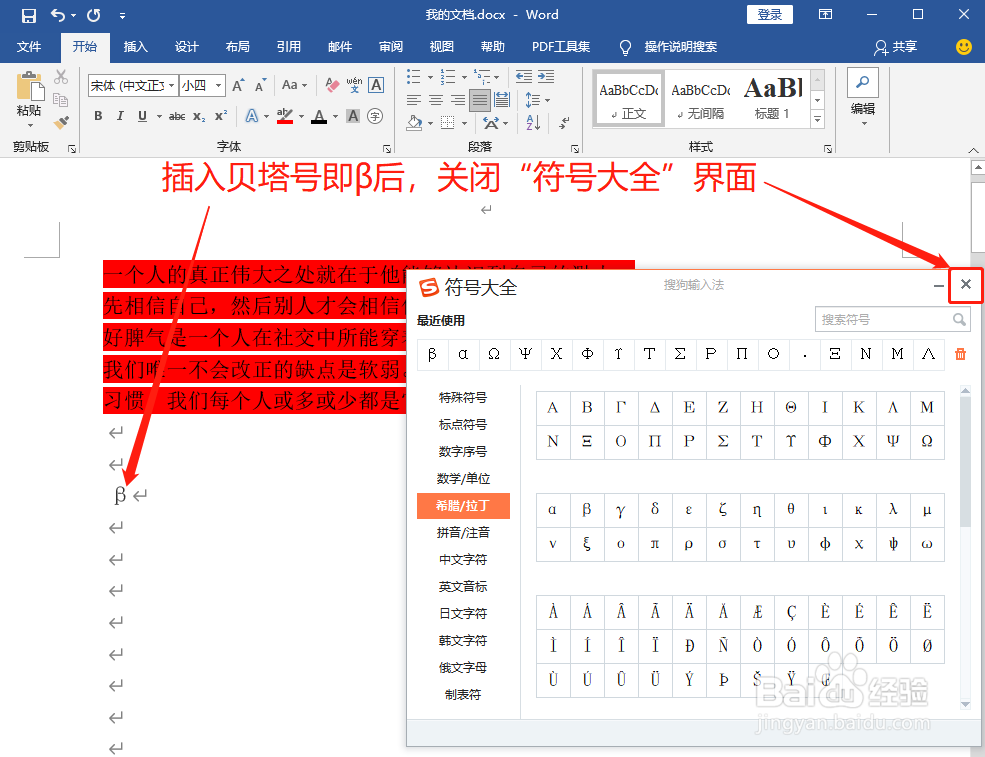The image size is (985, 757).
Task: Select the 数学/单位 symbol category
Action: [x=463, y=478]
